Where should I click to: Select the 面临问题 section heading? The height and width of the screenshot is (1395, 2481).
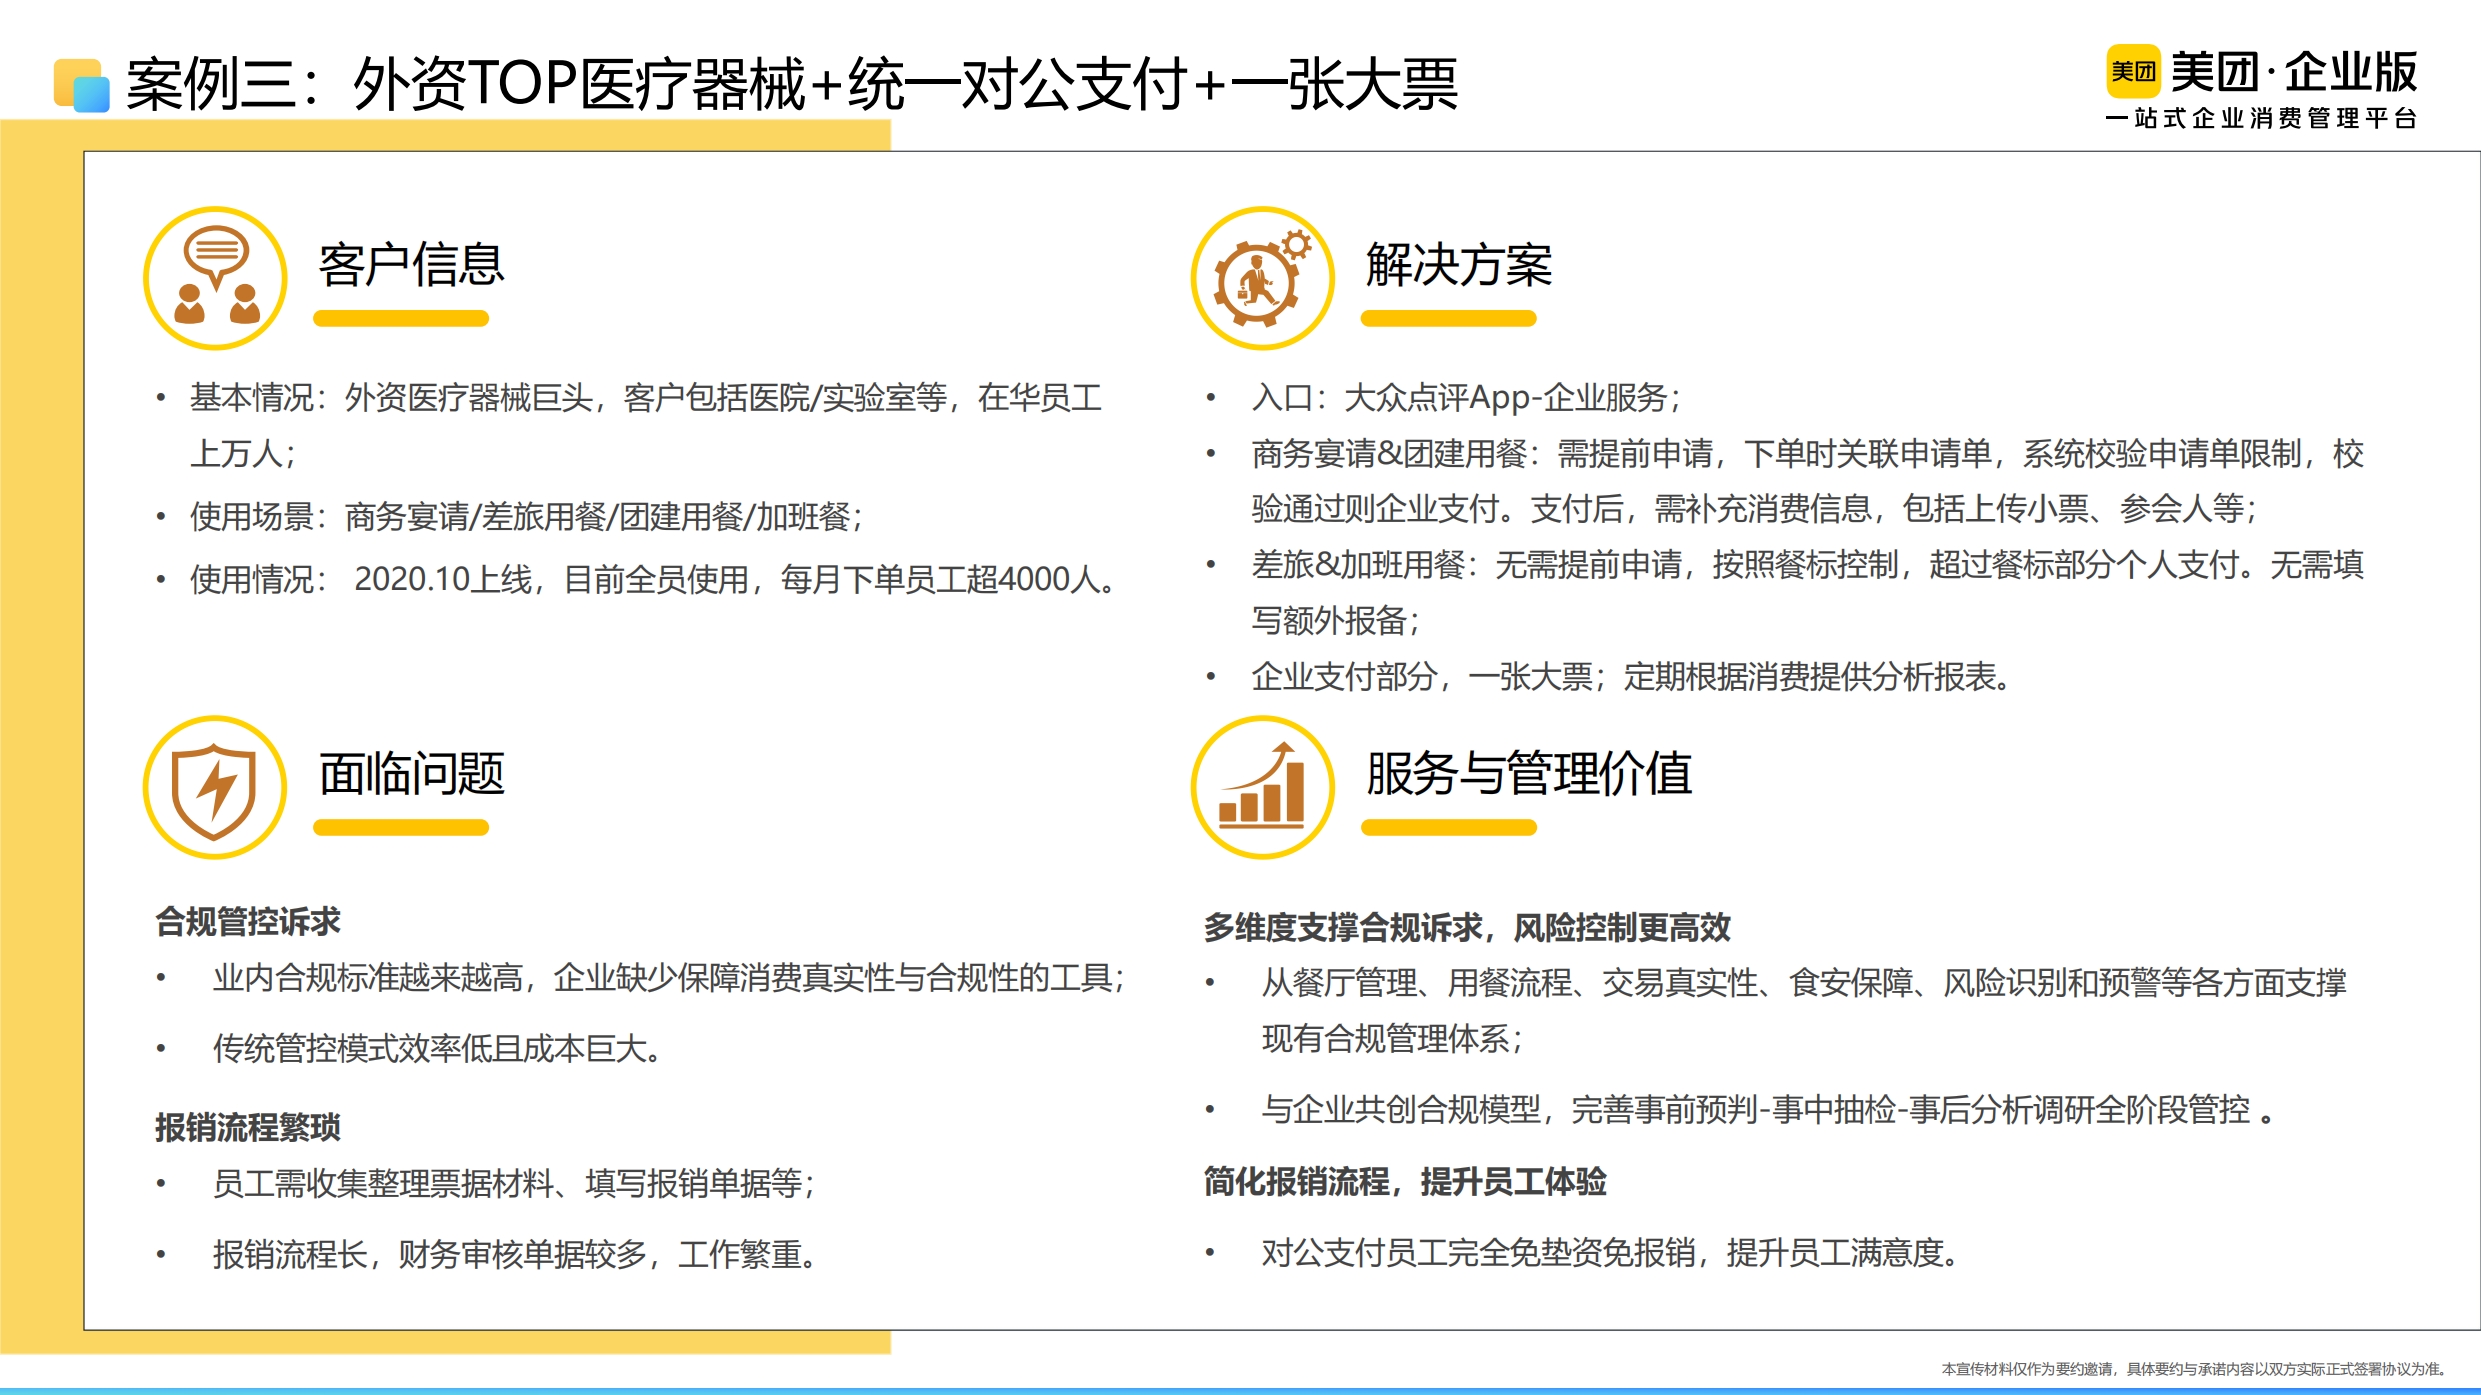tap(411, 774)
